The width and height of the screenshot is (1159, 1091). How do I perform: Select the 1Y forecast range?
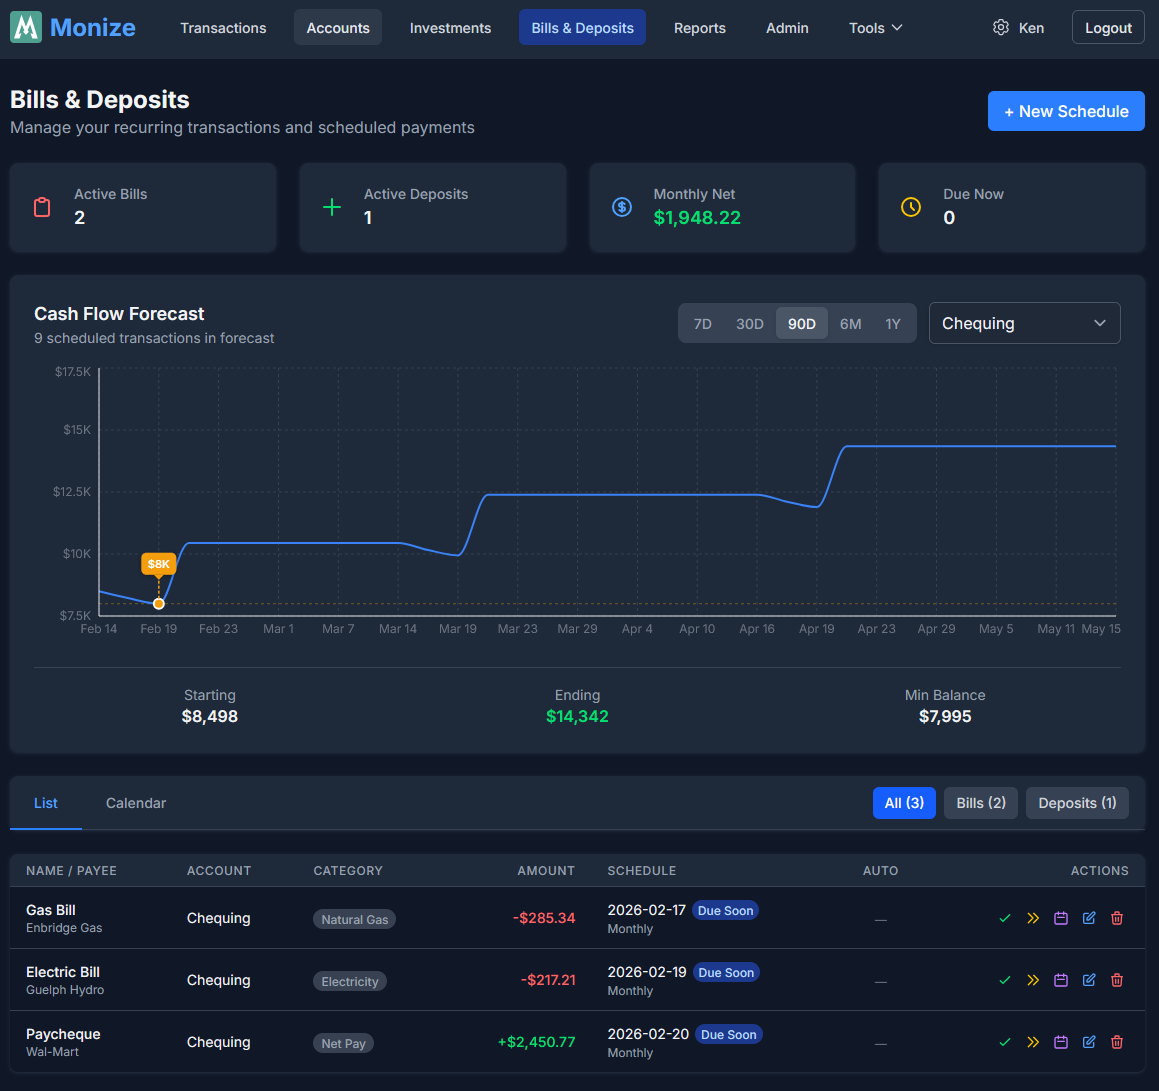[x=892, y=324]
